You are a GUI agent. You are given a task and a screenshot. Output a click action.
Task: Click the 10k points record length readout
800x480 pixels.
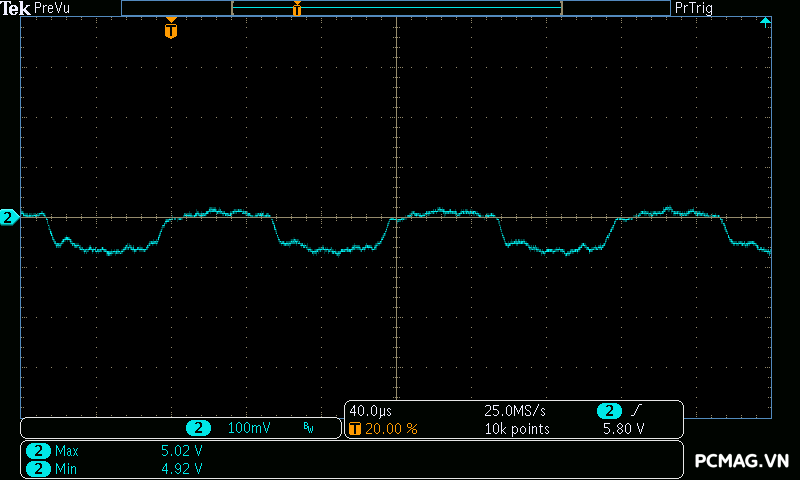coord(517,428)
